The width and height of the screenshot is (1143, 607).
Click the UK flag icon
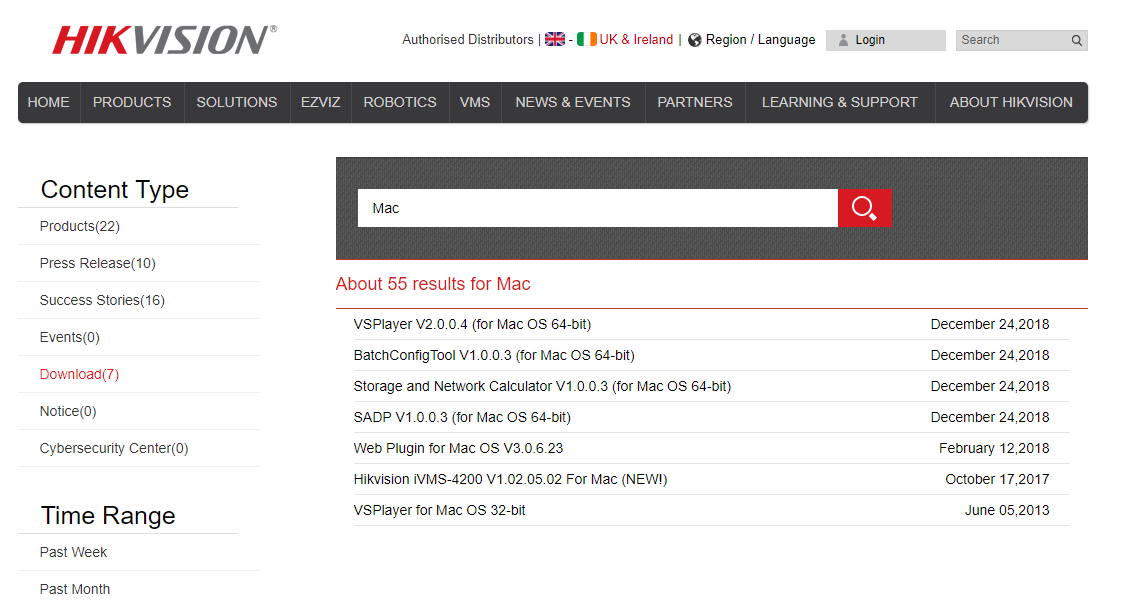[555, 40]
